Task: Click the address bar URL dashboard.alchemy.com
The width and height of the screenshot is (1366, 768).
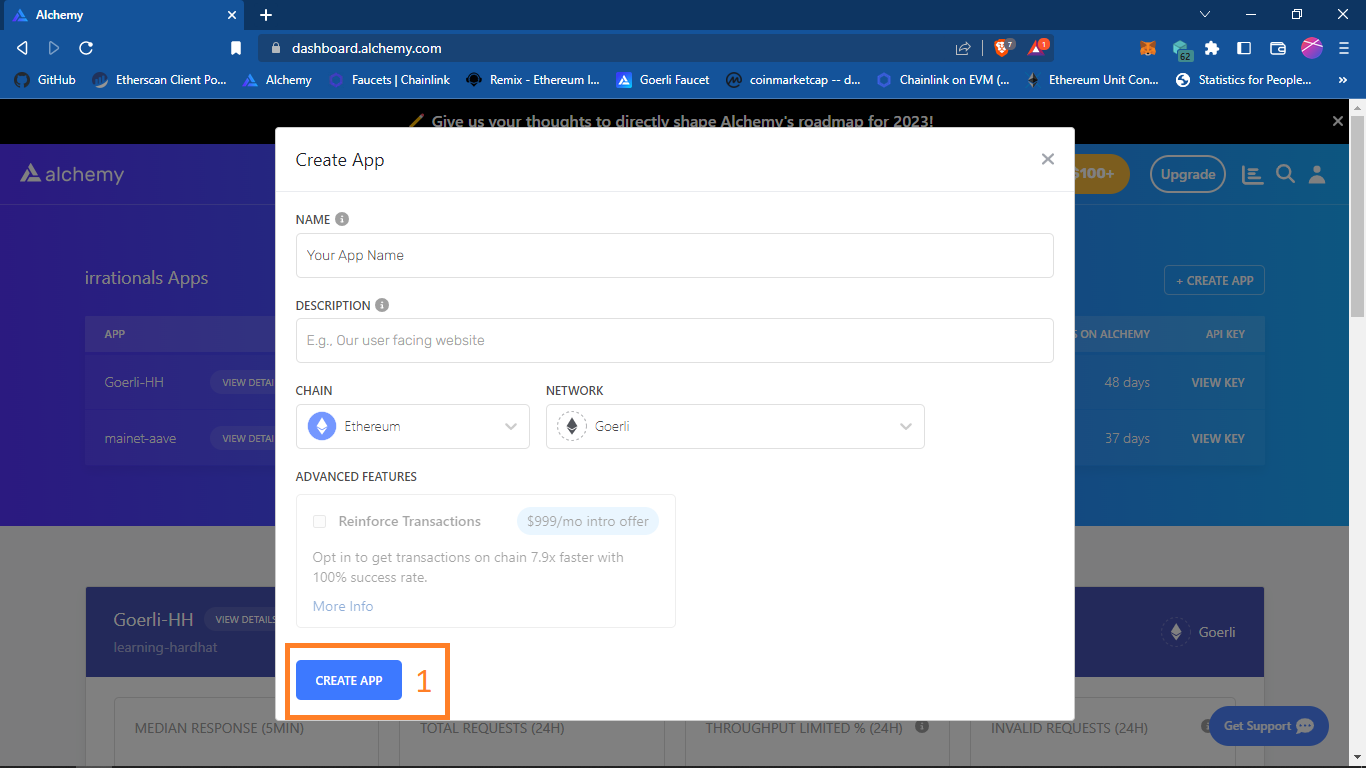Action: 366,48
